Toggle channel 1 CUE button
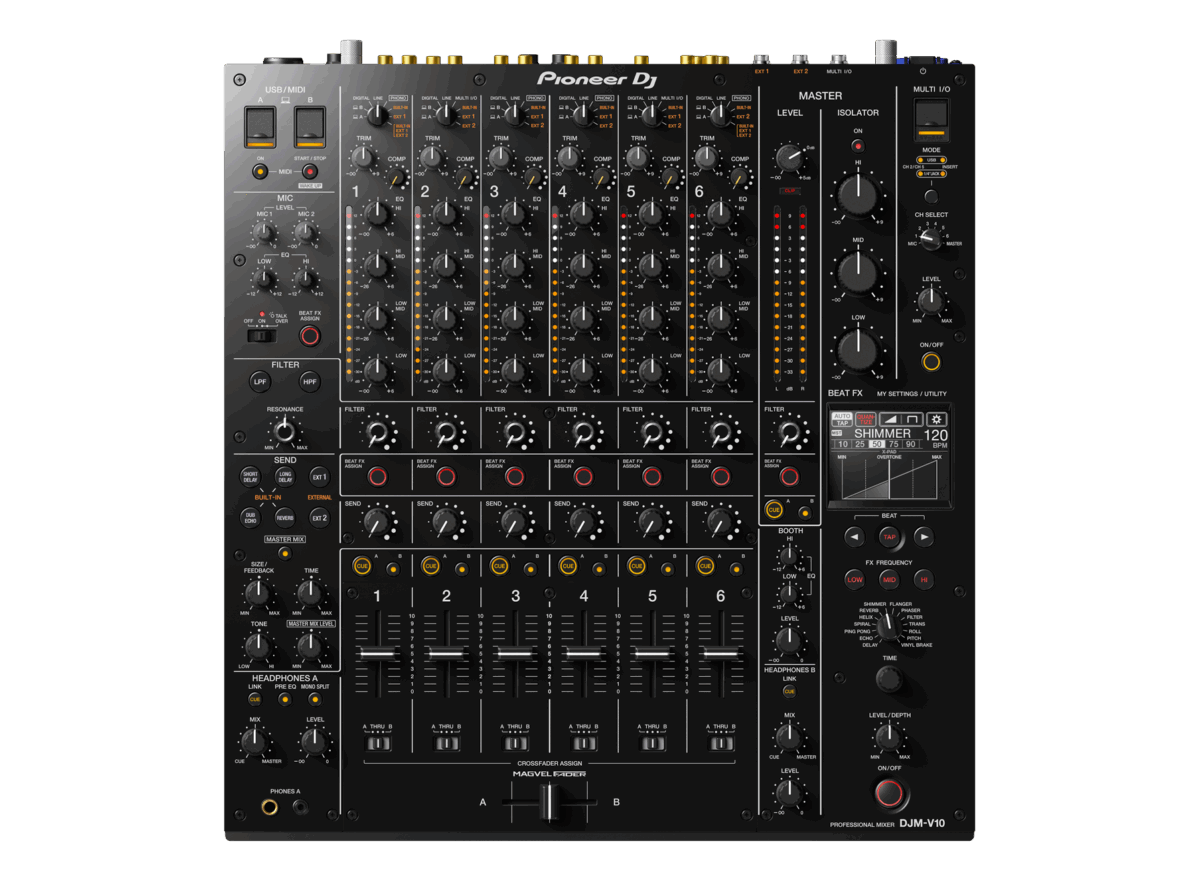The image size is (1200, 881). 362,566
